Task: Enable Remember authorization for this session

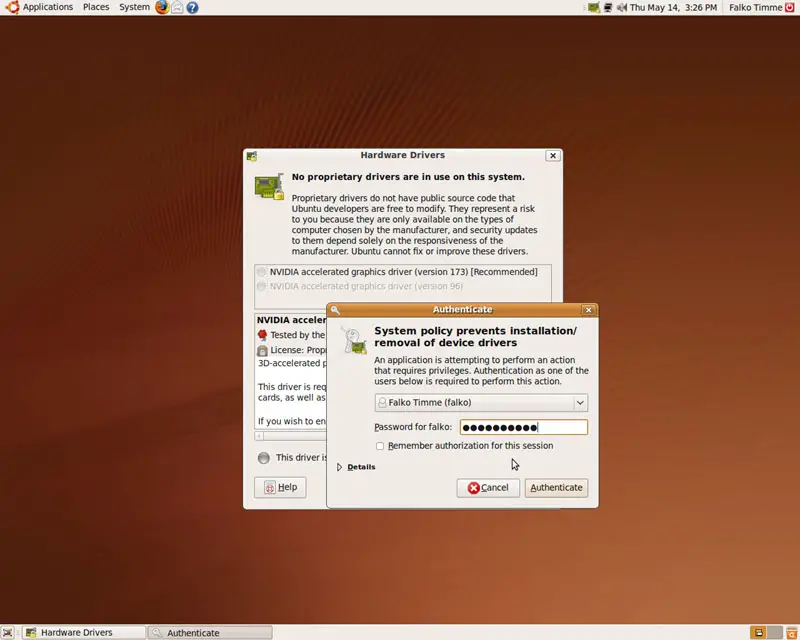Action: (x=380, y=446)
